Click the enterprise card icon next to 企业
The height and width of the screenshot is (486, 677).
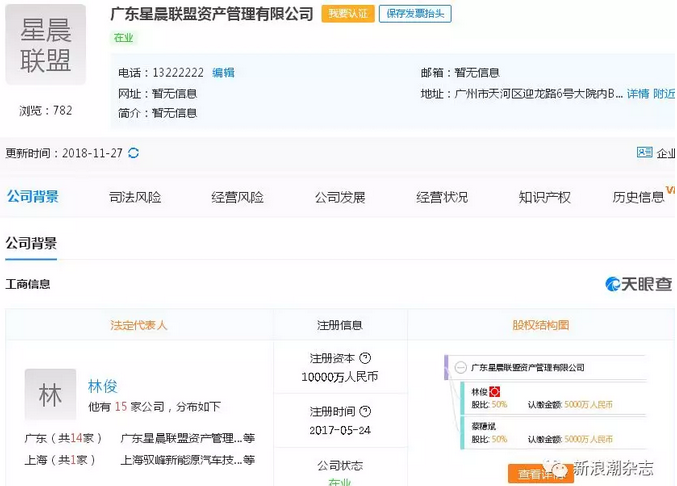[645, 152]
